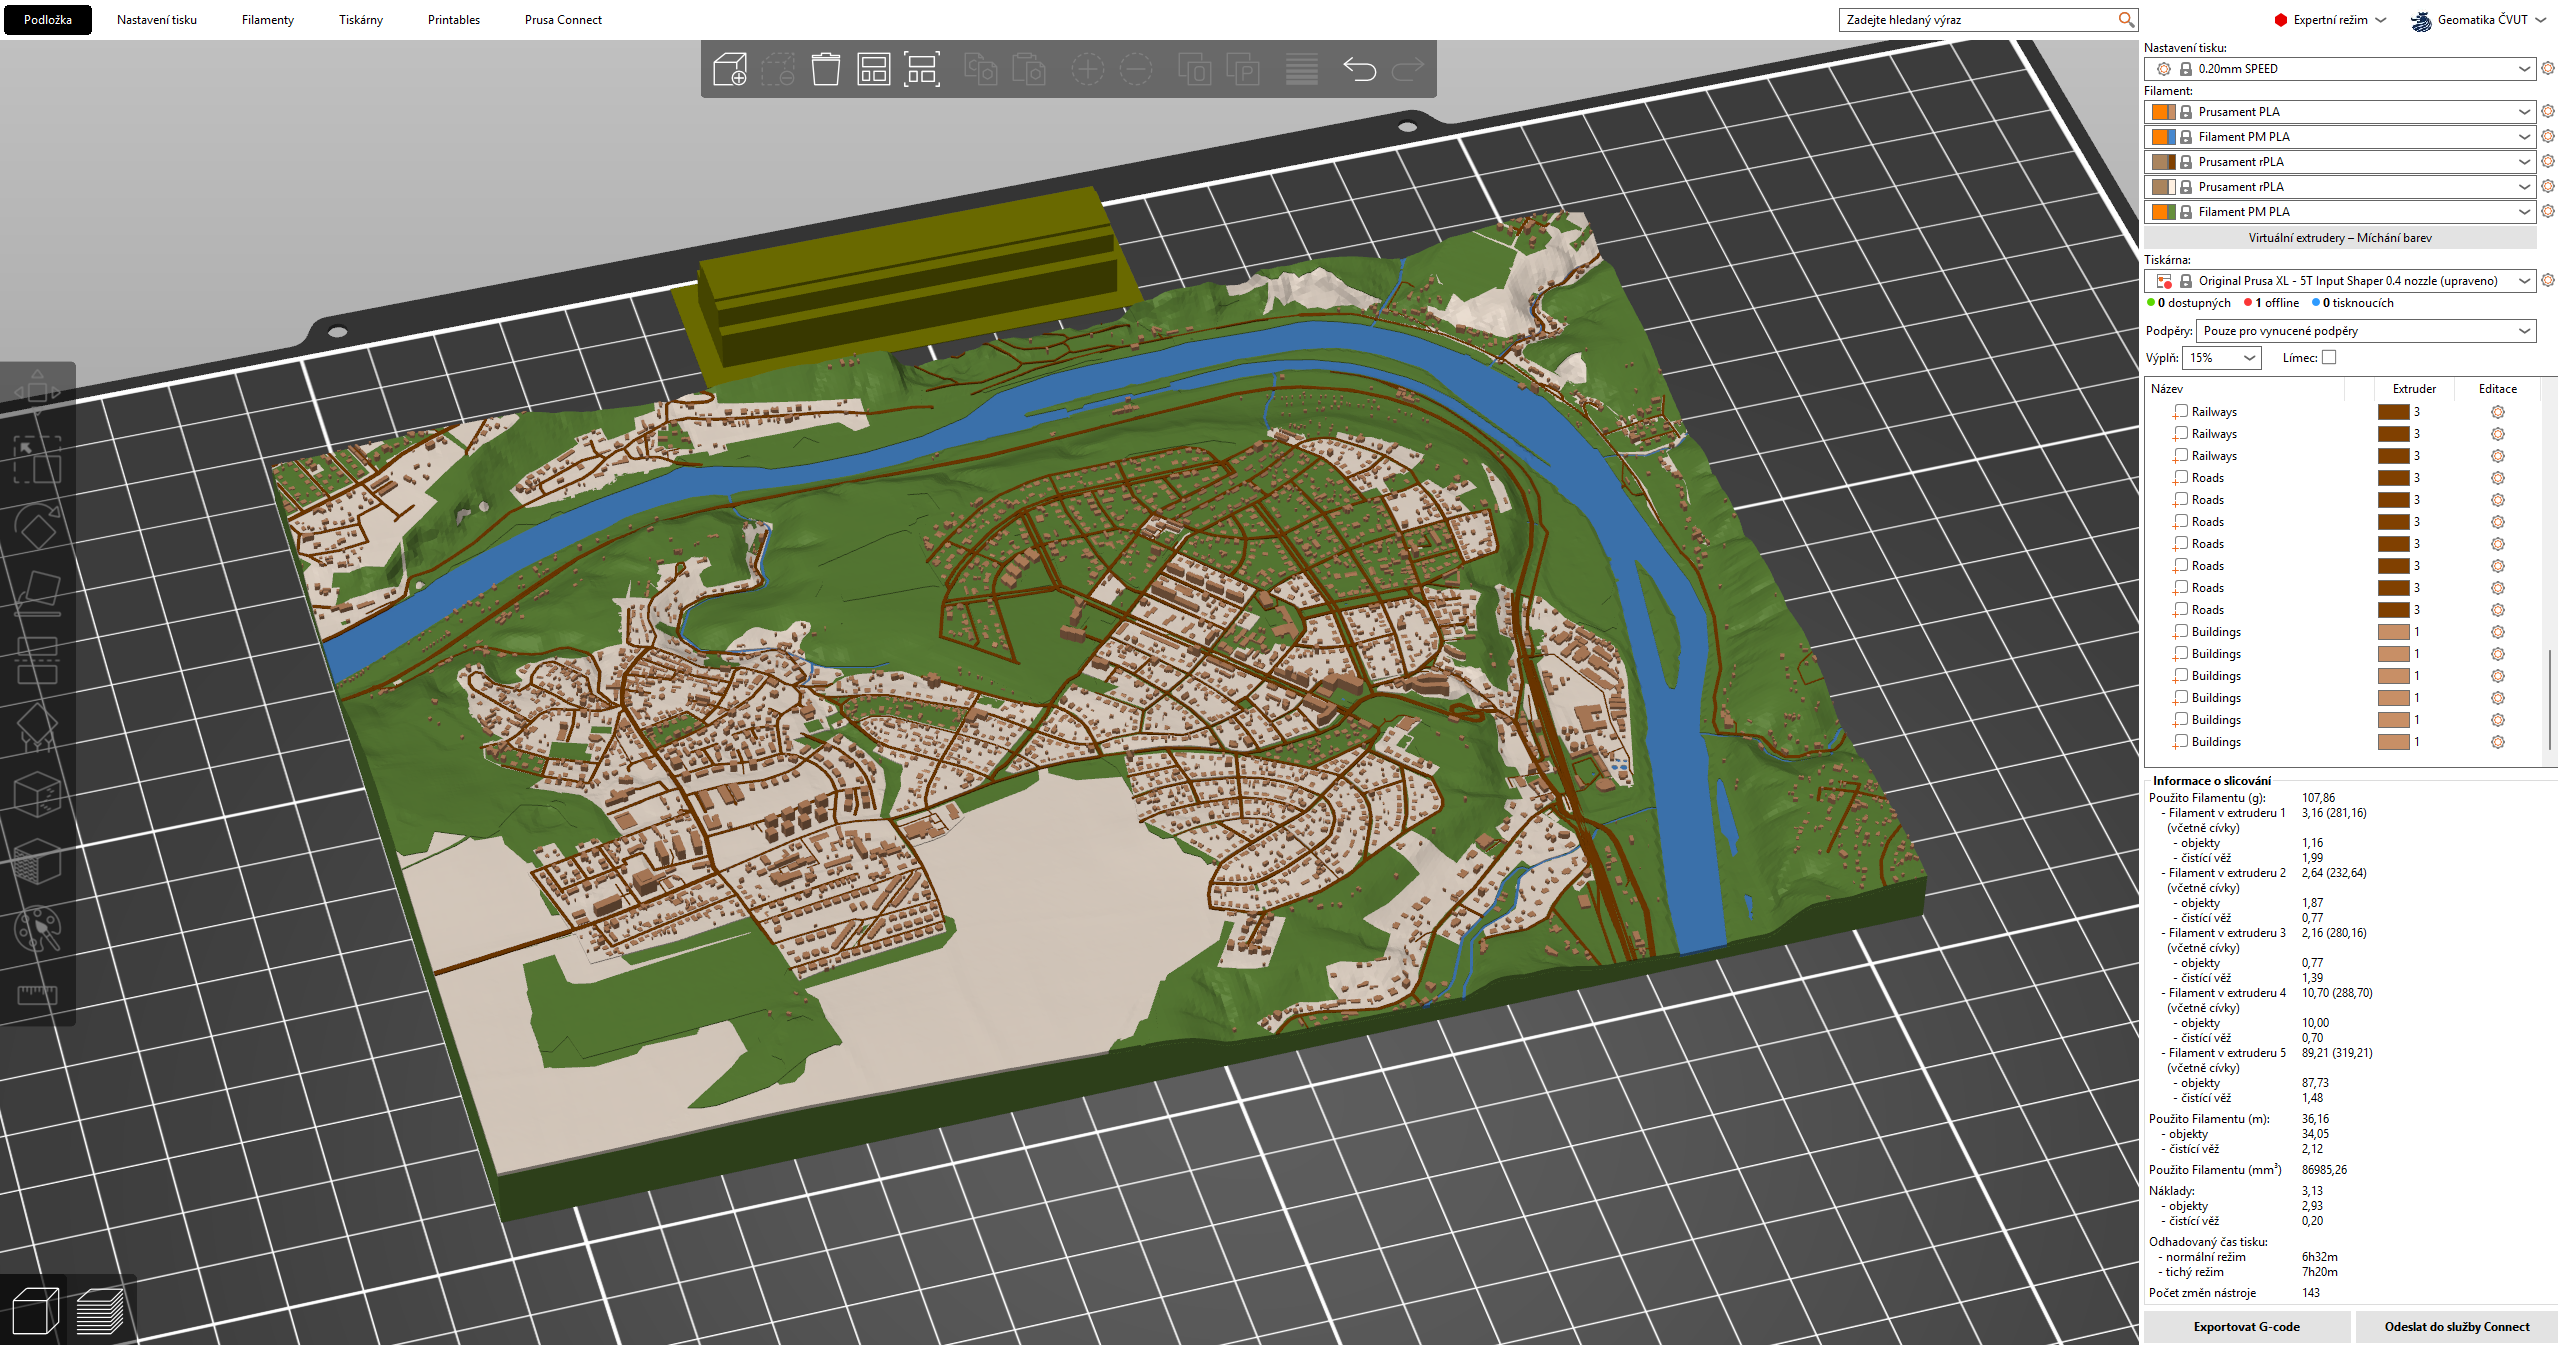
Task: Open the Tiskárny tab
Action: [361, 20]
